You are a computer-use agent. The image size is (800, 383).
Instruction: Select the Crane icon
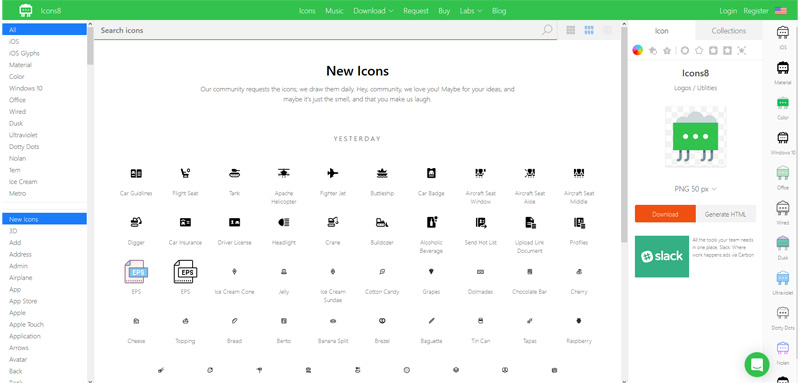[x=333, y=222]
